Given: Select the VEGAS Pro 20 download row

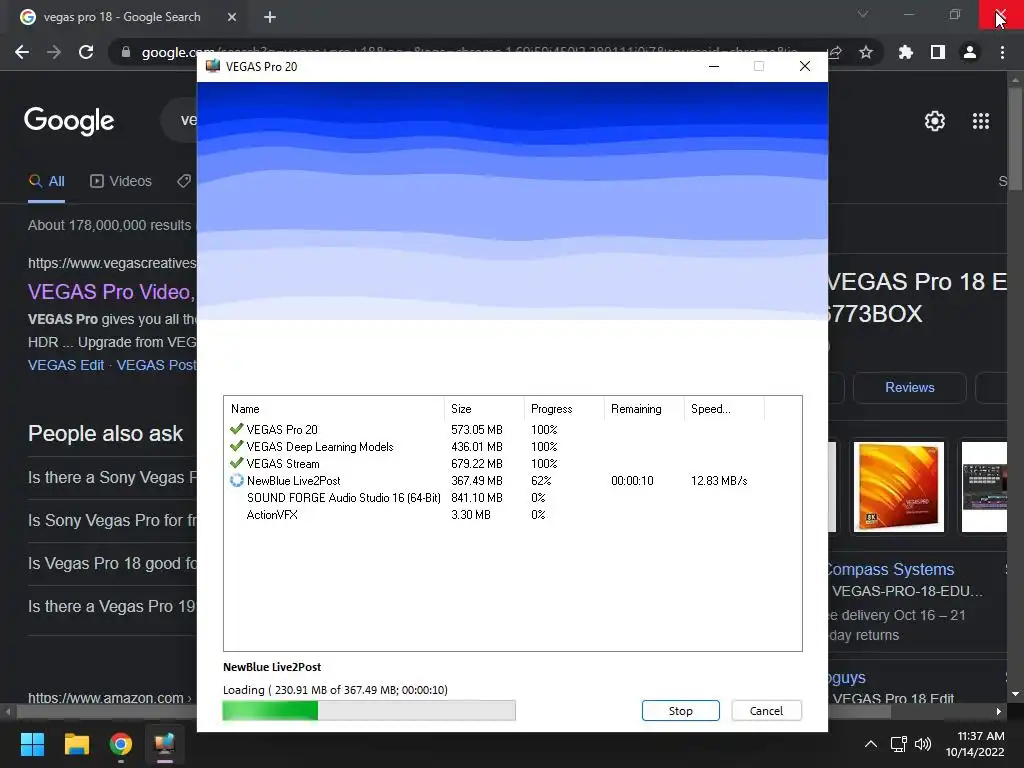Looking at the screenshot, I should click(x=512, y=430).
